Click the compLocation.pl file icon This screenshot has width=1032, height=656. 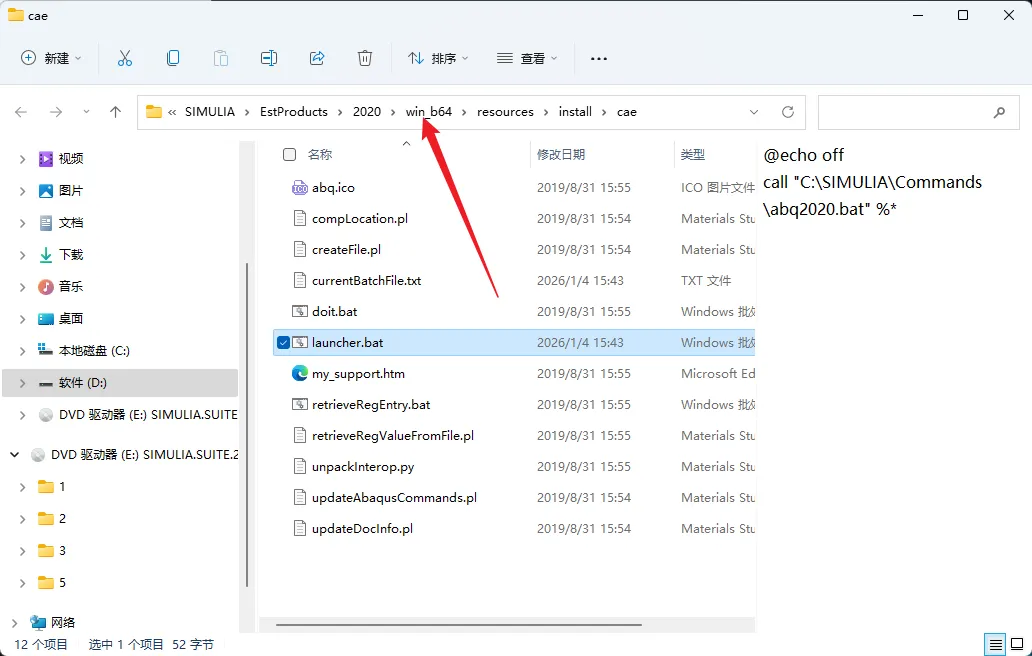point(299,218)
